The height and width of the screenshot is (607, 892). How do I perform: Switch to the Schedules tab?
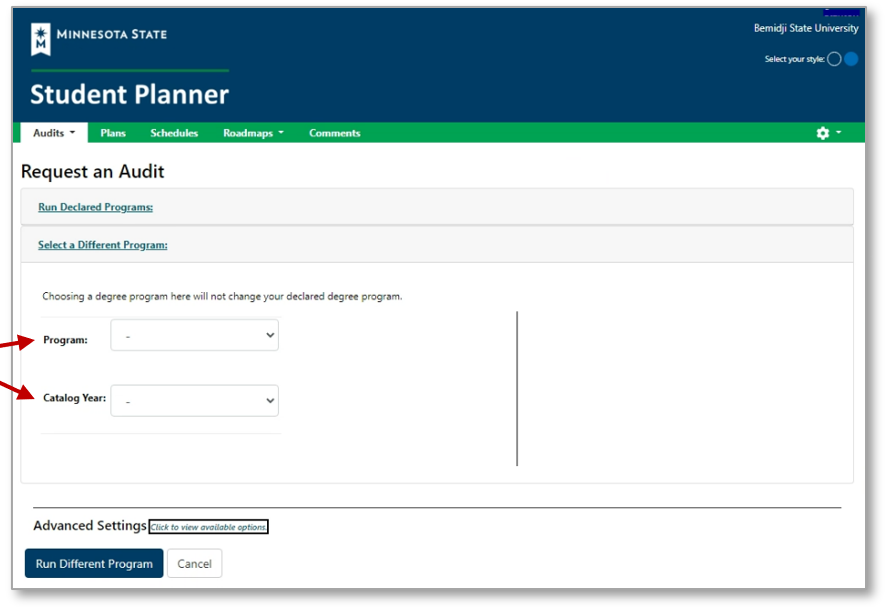click(x=174, y=133)
